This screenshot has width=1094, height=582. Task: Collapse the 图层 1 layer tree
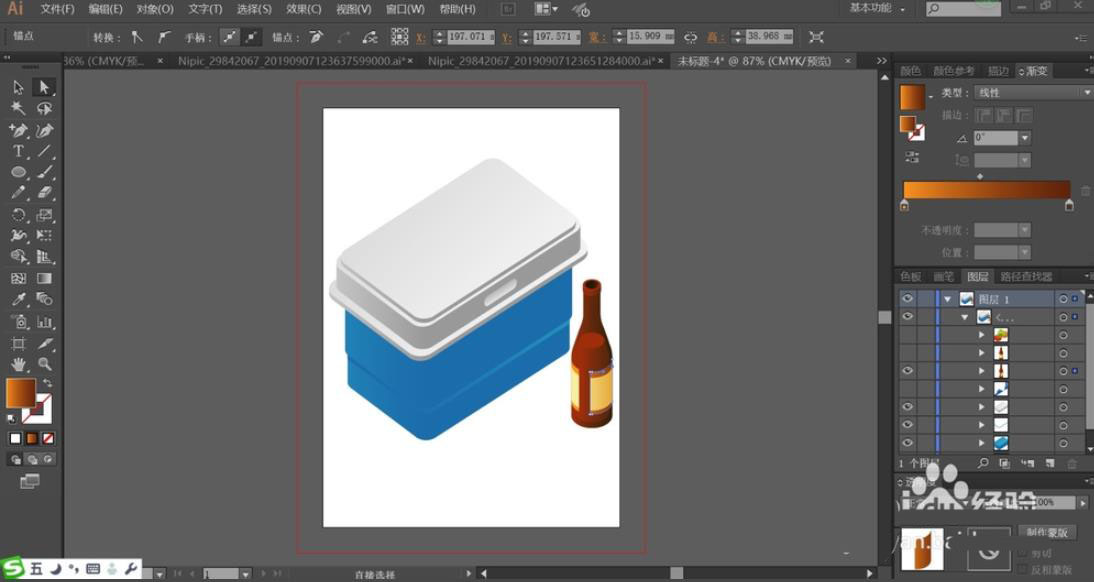point(947,299)
